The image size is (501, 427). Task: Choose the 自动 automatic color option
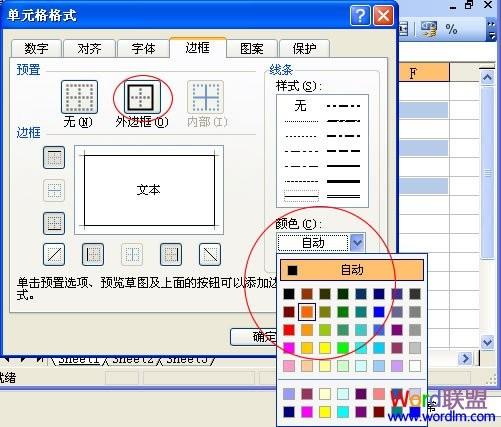352,270
